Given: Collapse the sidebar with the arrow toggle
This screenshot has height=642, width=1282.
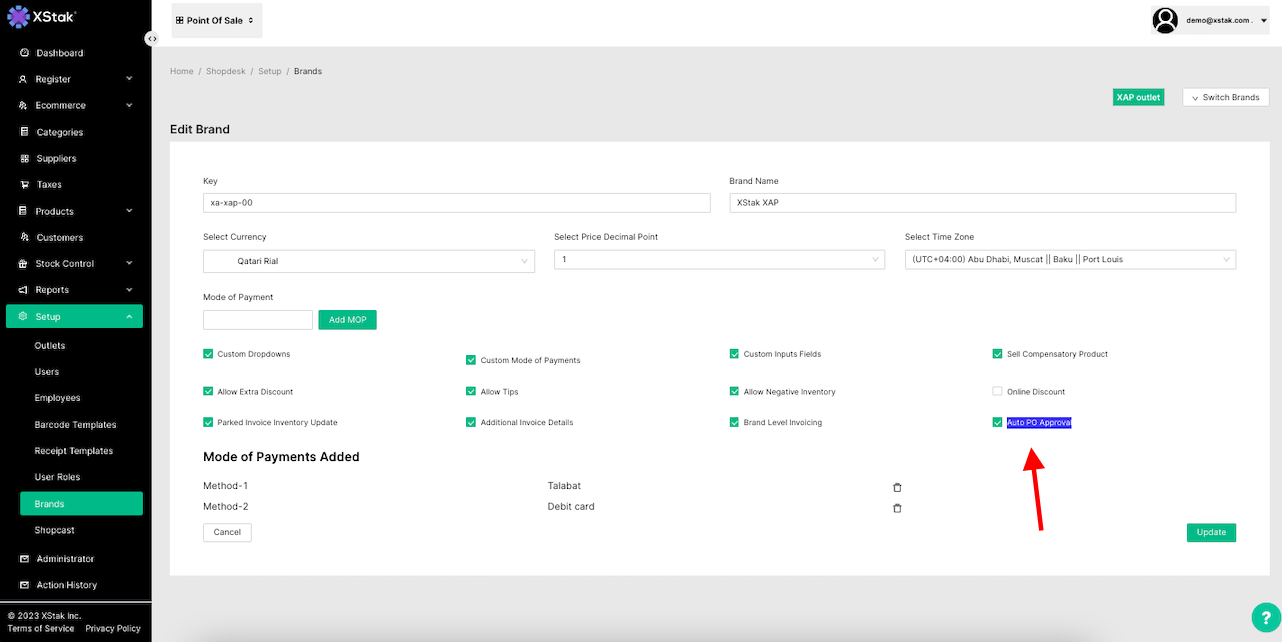Looking at the screenshot, I should [152, 38].
